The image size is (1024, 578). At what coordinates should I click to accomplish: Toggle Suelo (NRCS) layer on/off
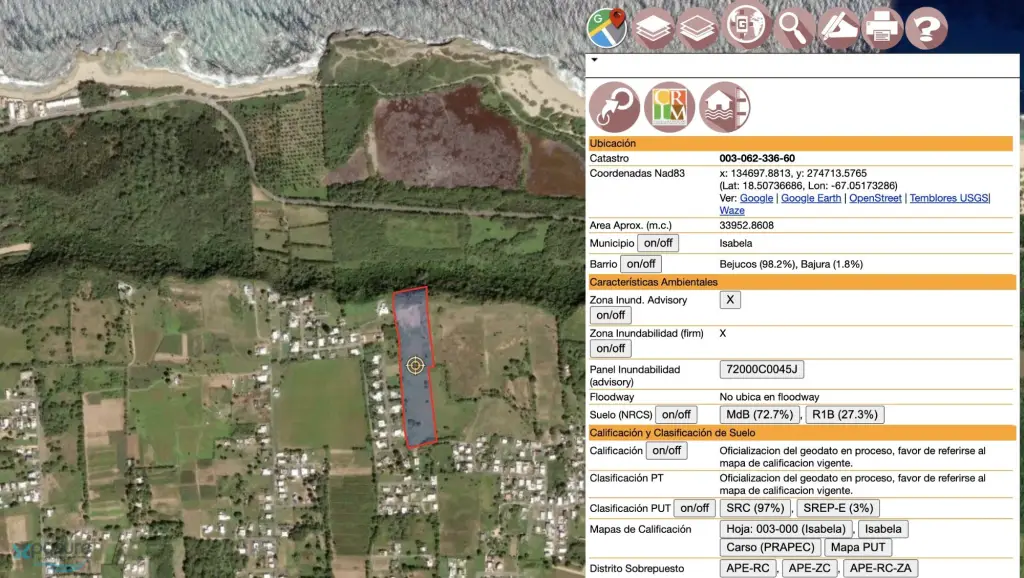pyautogui.click(x=676, y=414)
